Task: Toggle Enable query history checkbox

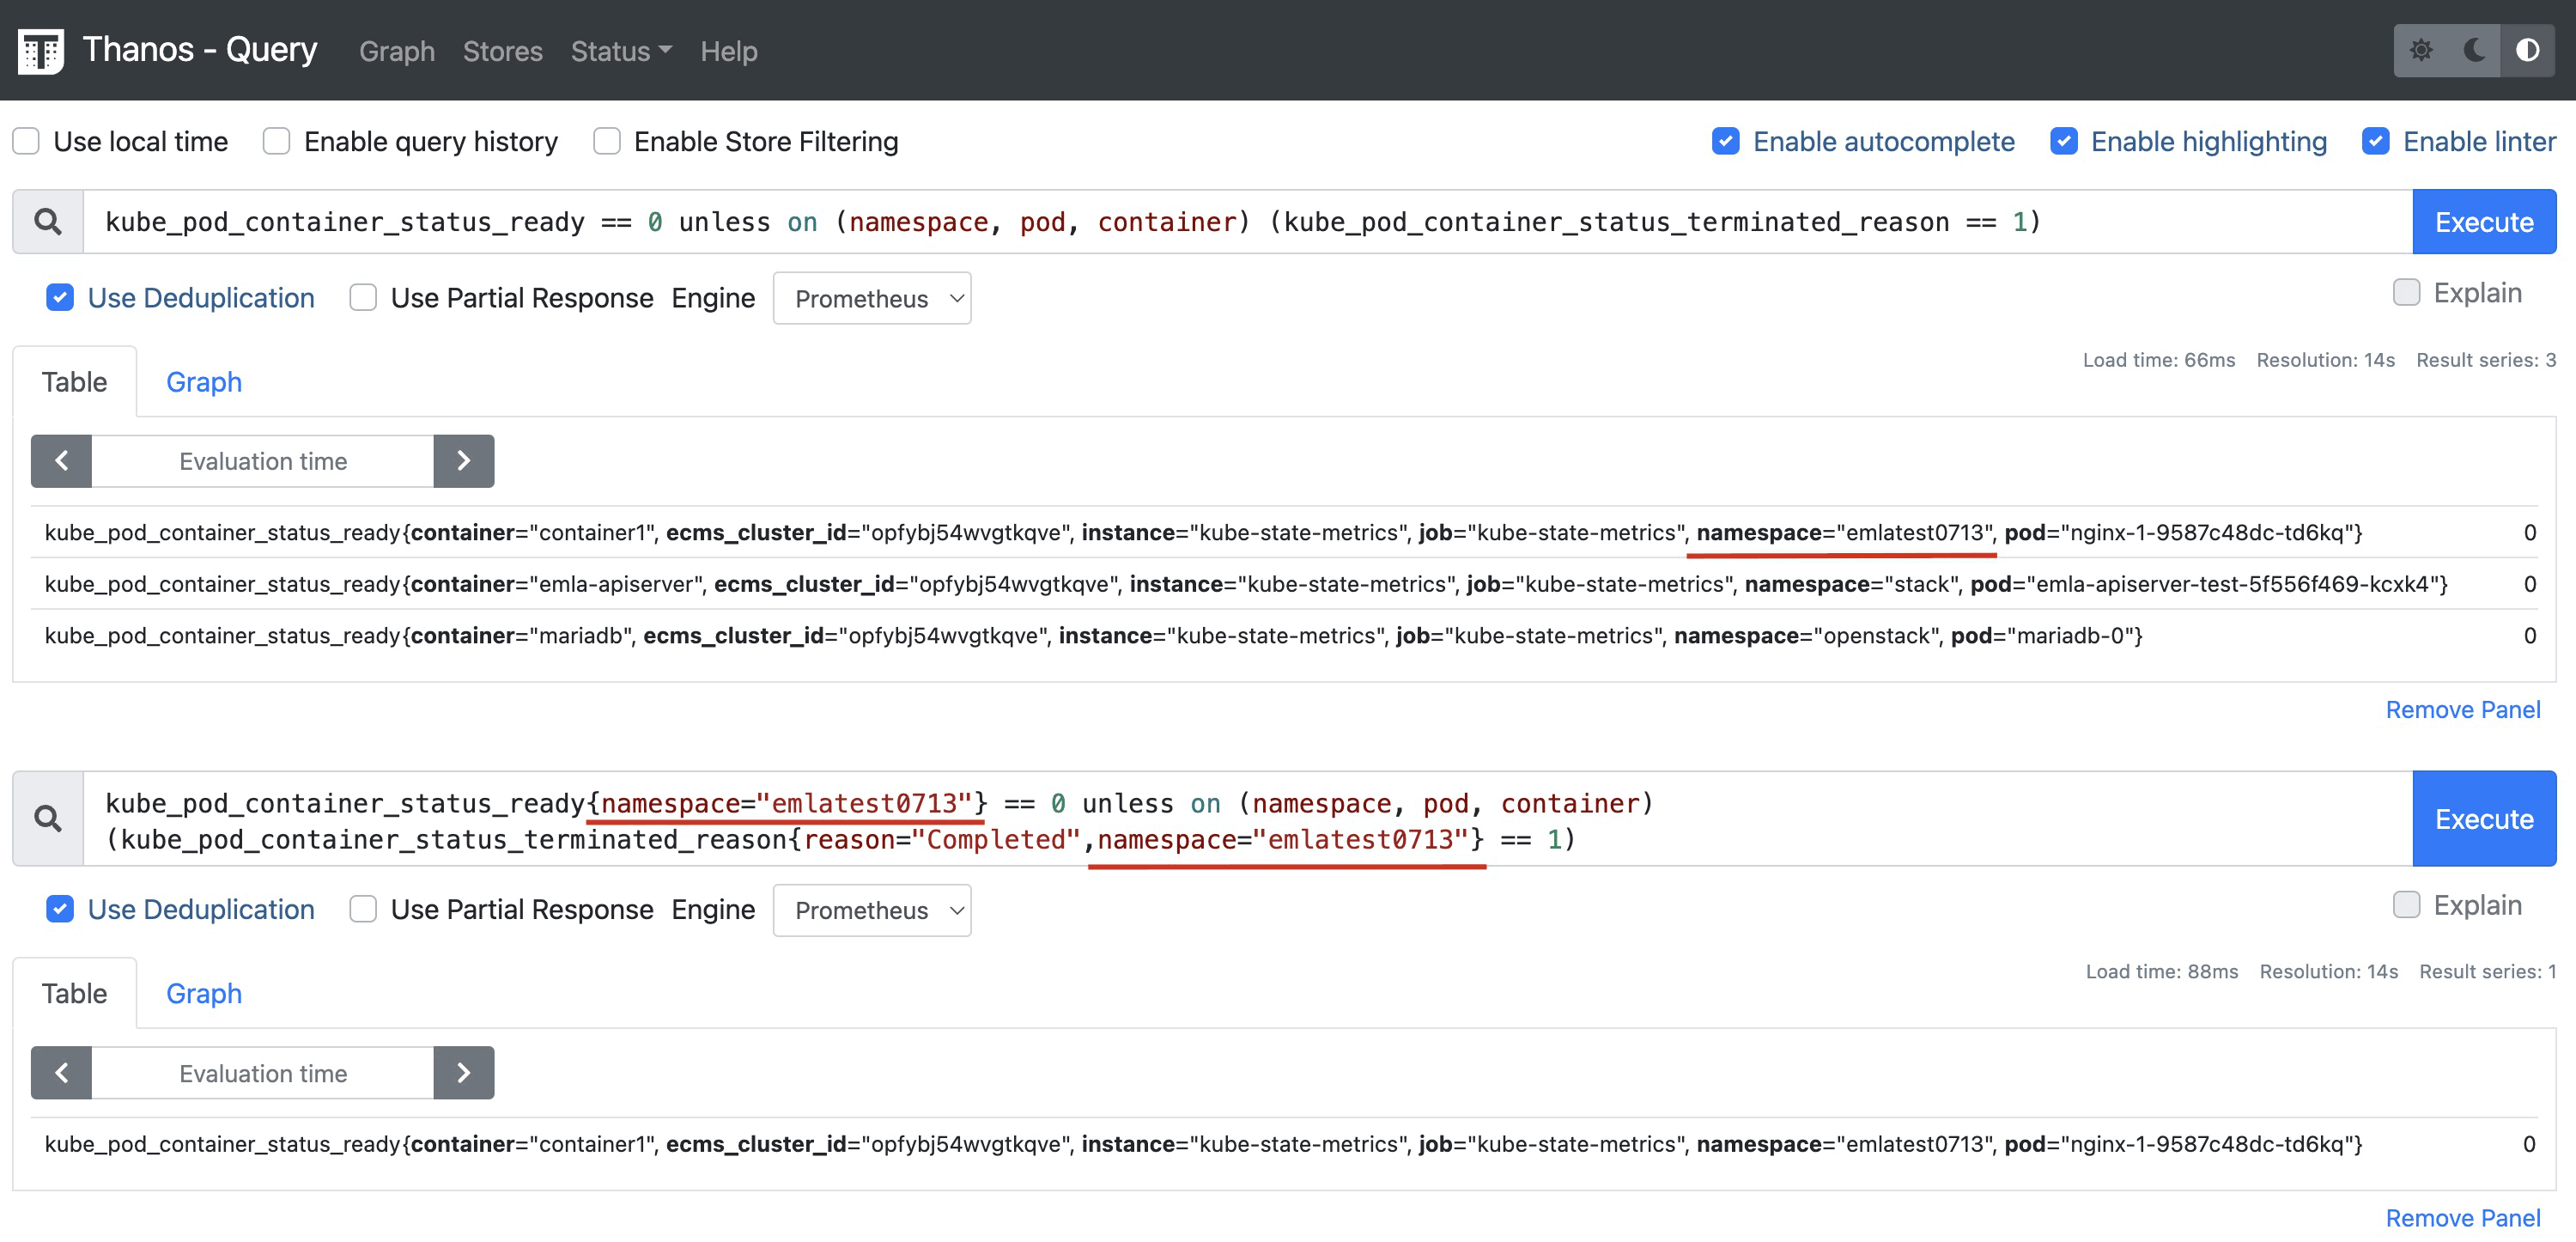Action: [x=277, y=142]
